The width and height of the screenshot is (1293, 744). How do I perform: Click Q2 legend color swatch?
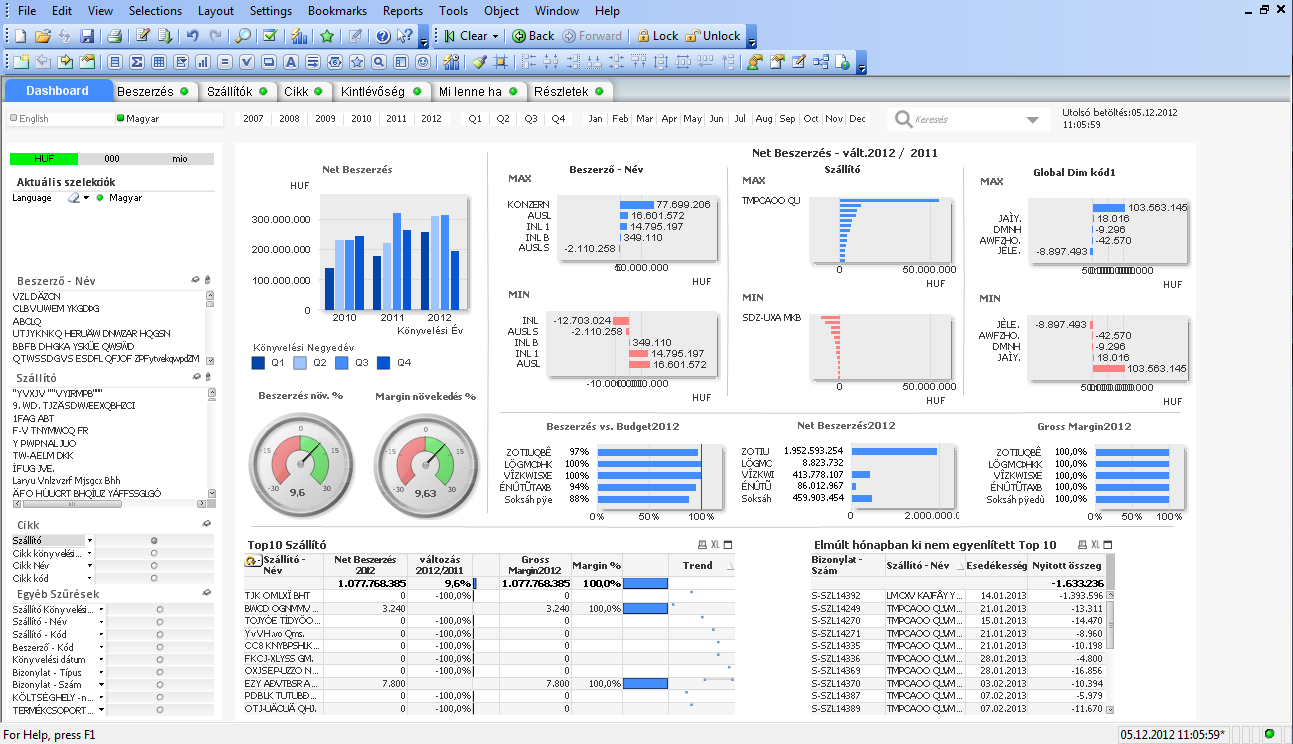[301, 363]
